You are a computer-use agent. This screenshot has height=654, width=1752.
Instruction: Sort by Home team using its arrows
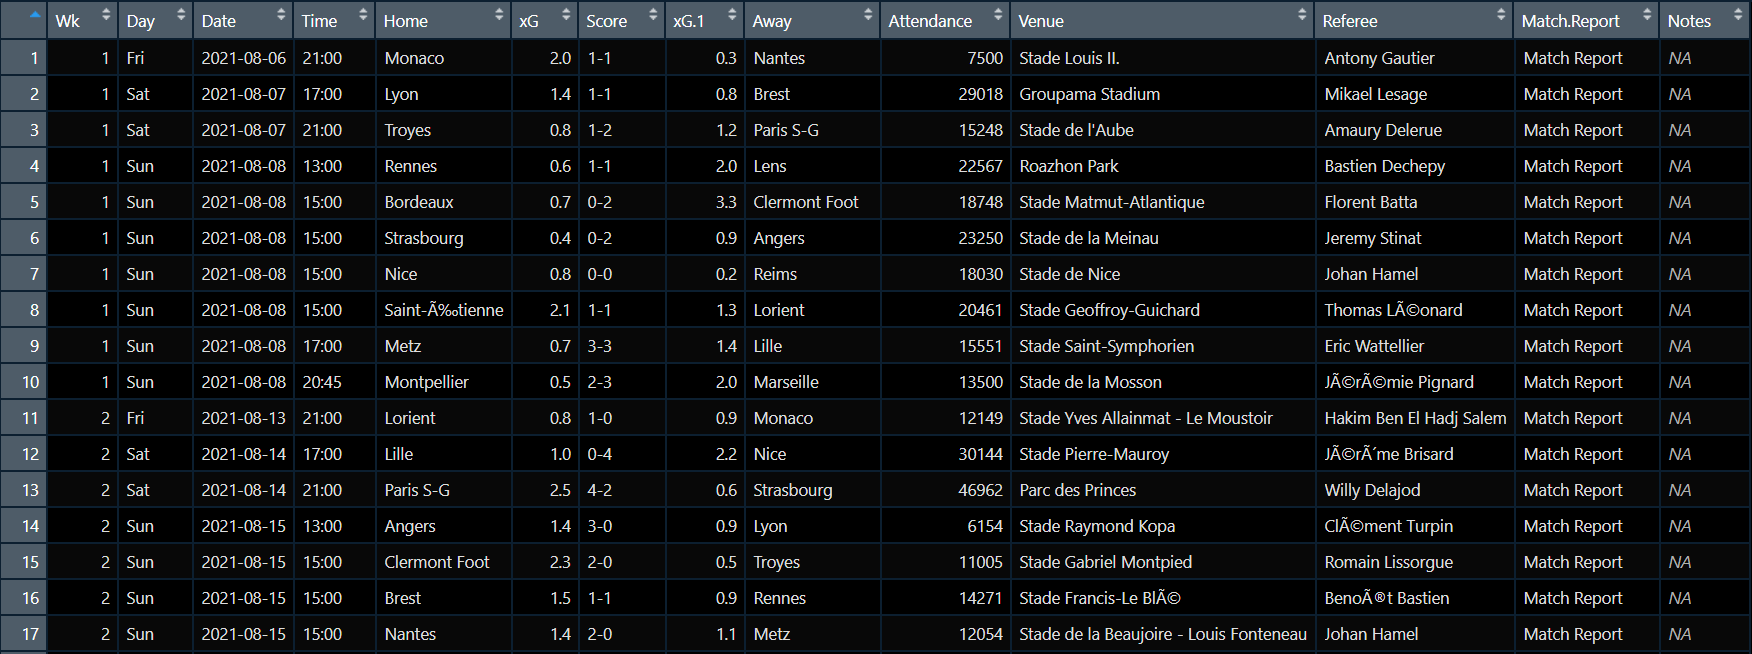[499, 16]
